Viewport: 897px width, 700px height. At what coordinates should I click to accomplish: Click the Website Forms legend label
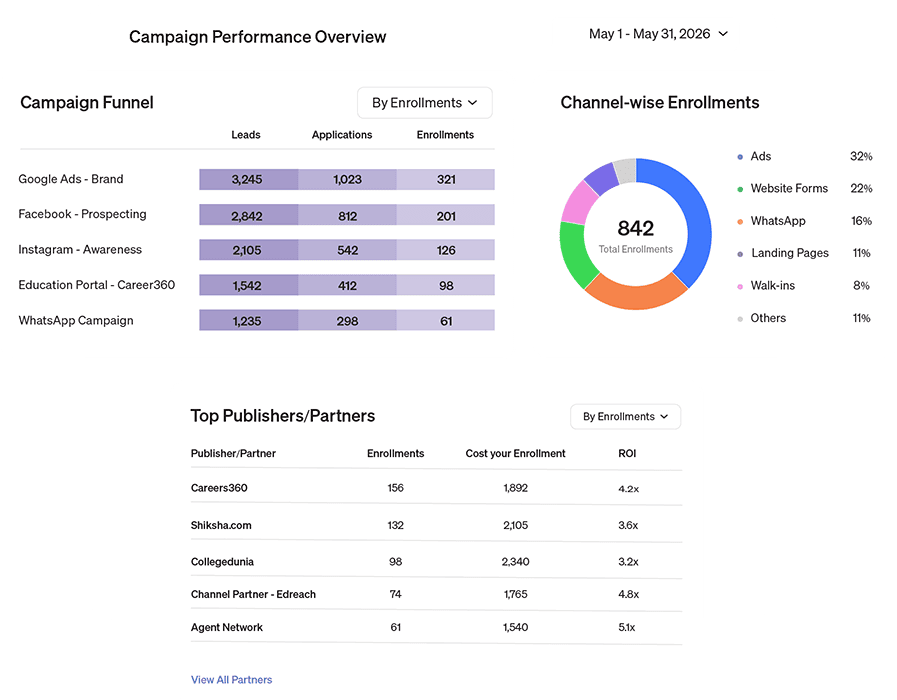[x=789, y=189]
